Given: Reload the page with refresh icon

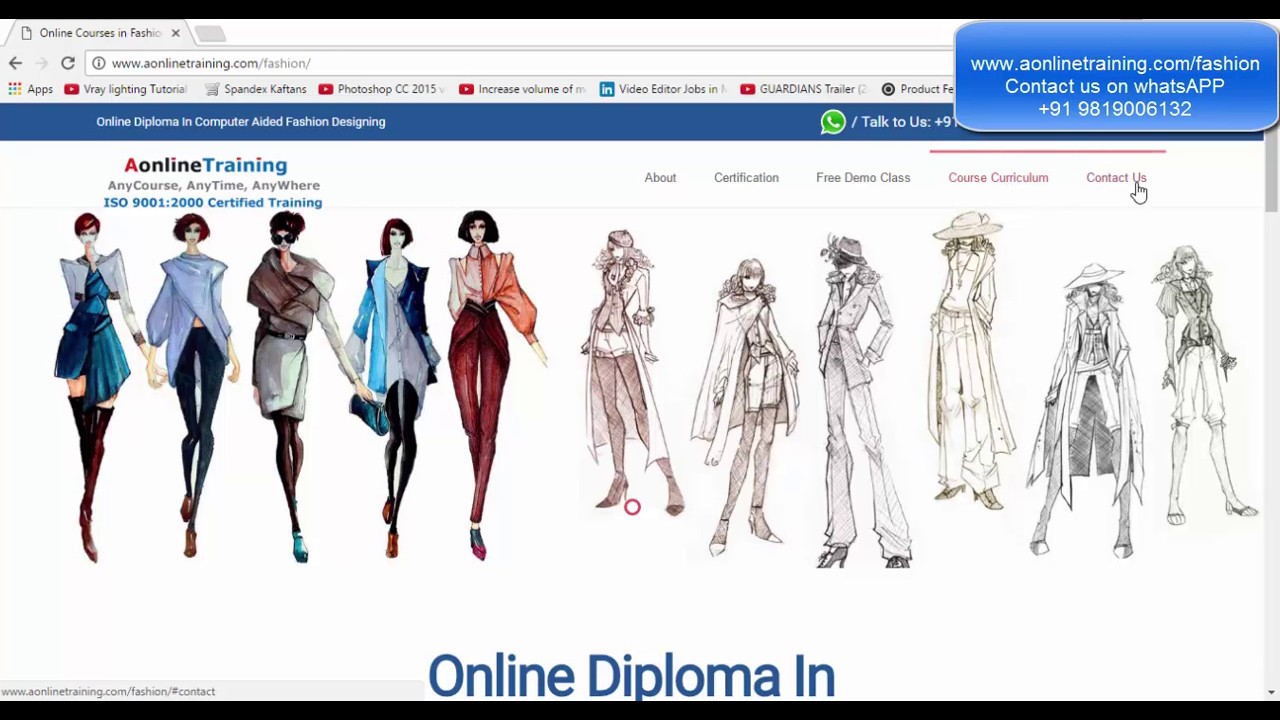Looking at the screenshot, I should [x=68, y=63].
